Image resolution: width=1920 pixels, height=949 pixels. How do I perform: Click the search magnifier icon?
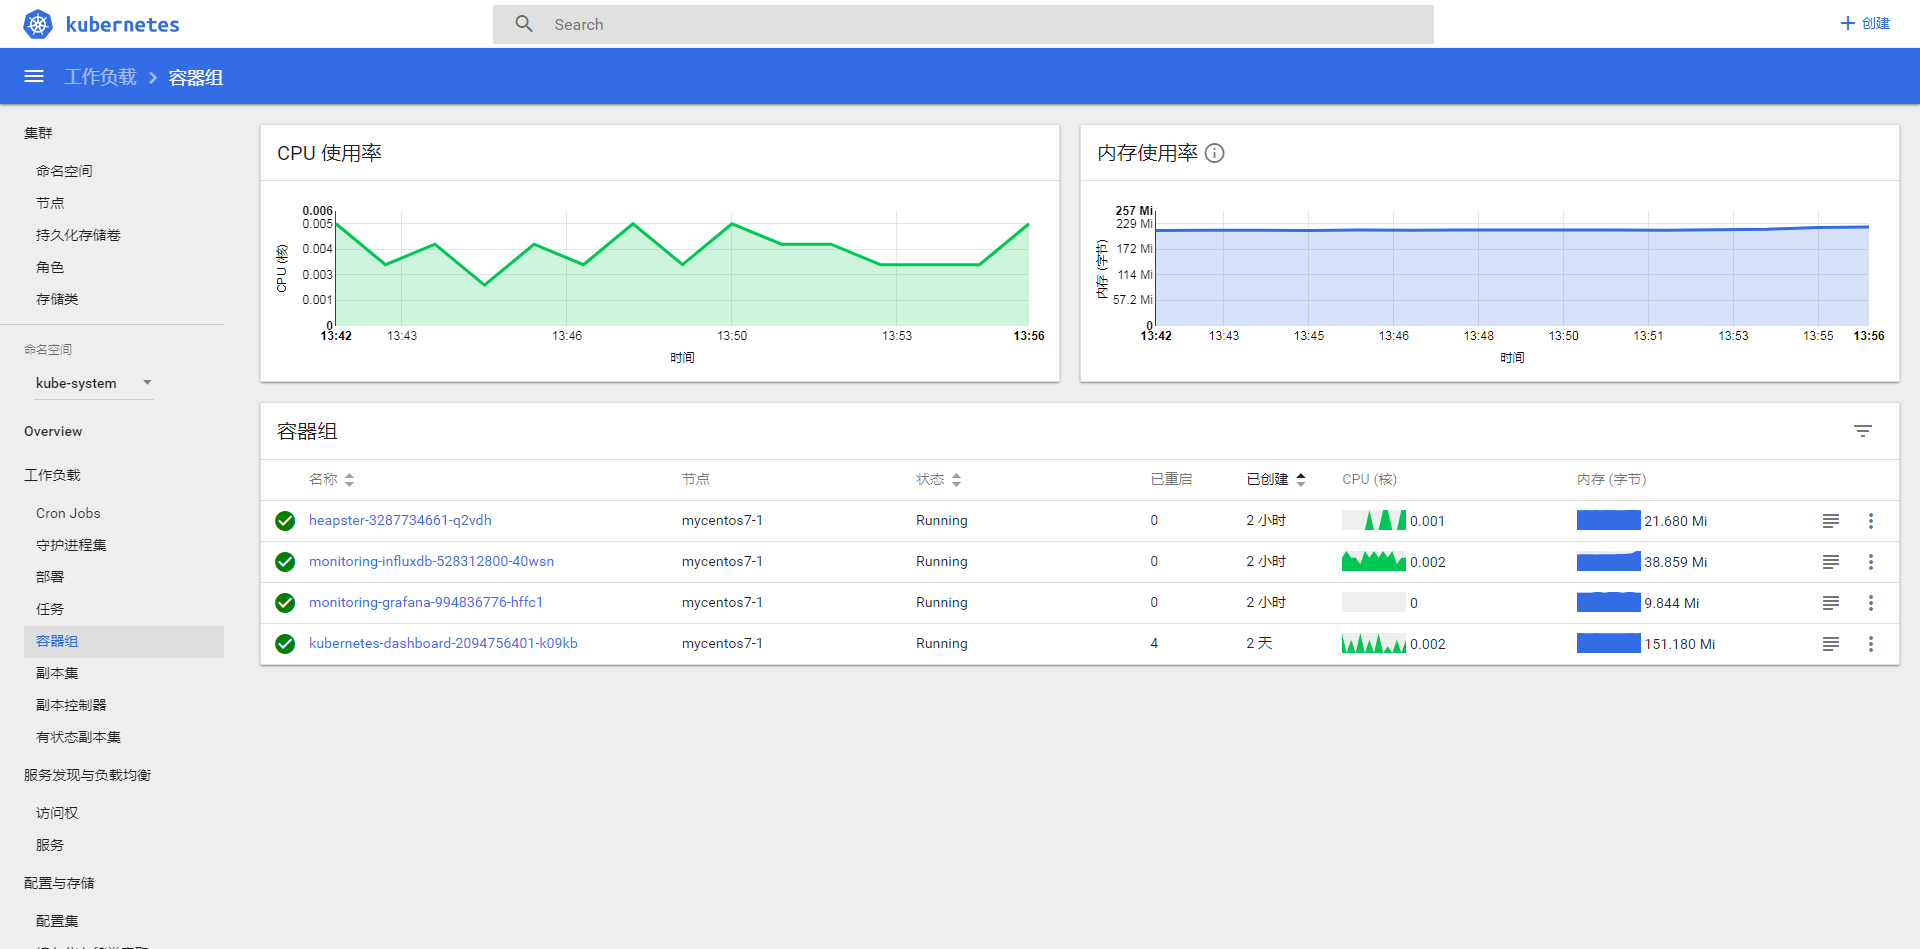pos(524,24)
